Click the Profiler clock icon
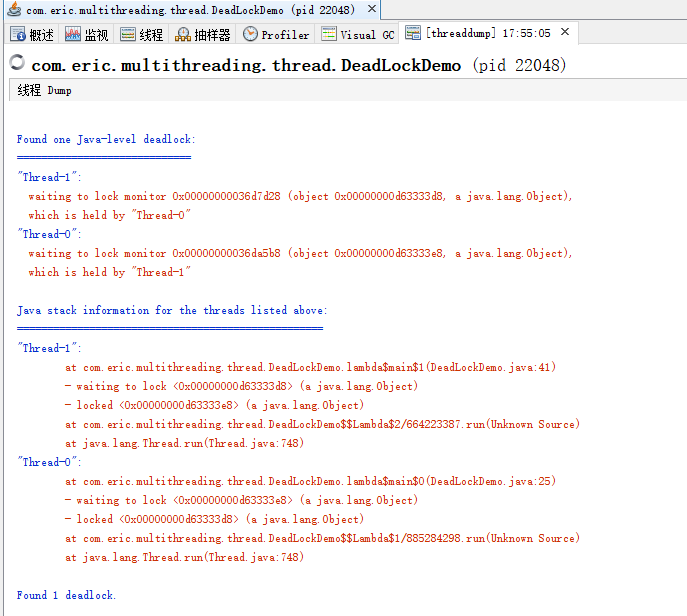This screenshot has width=687, height=616. pos(250,34)
